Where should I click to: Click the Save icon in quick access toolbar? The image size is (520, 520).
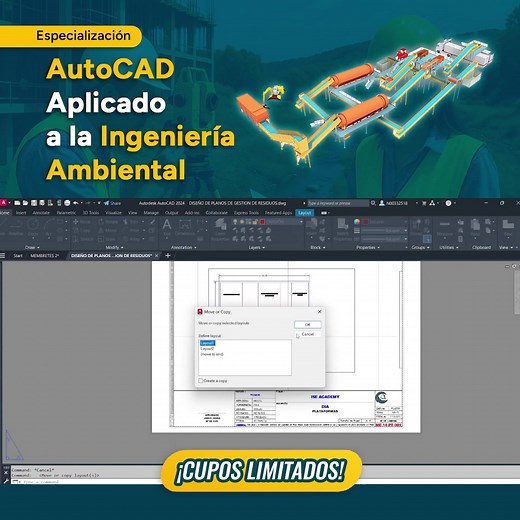(x=34, y=203)
